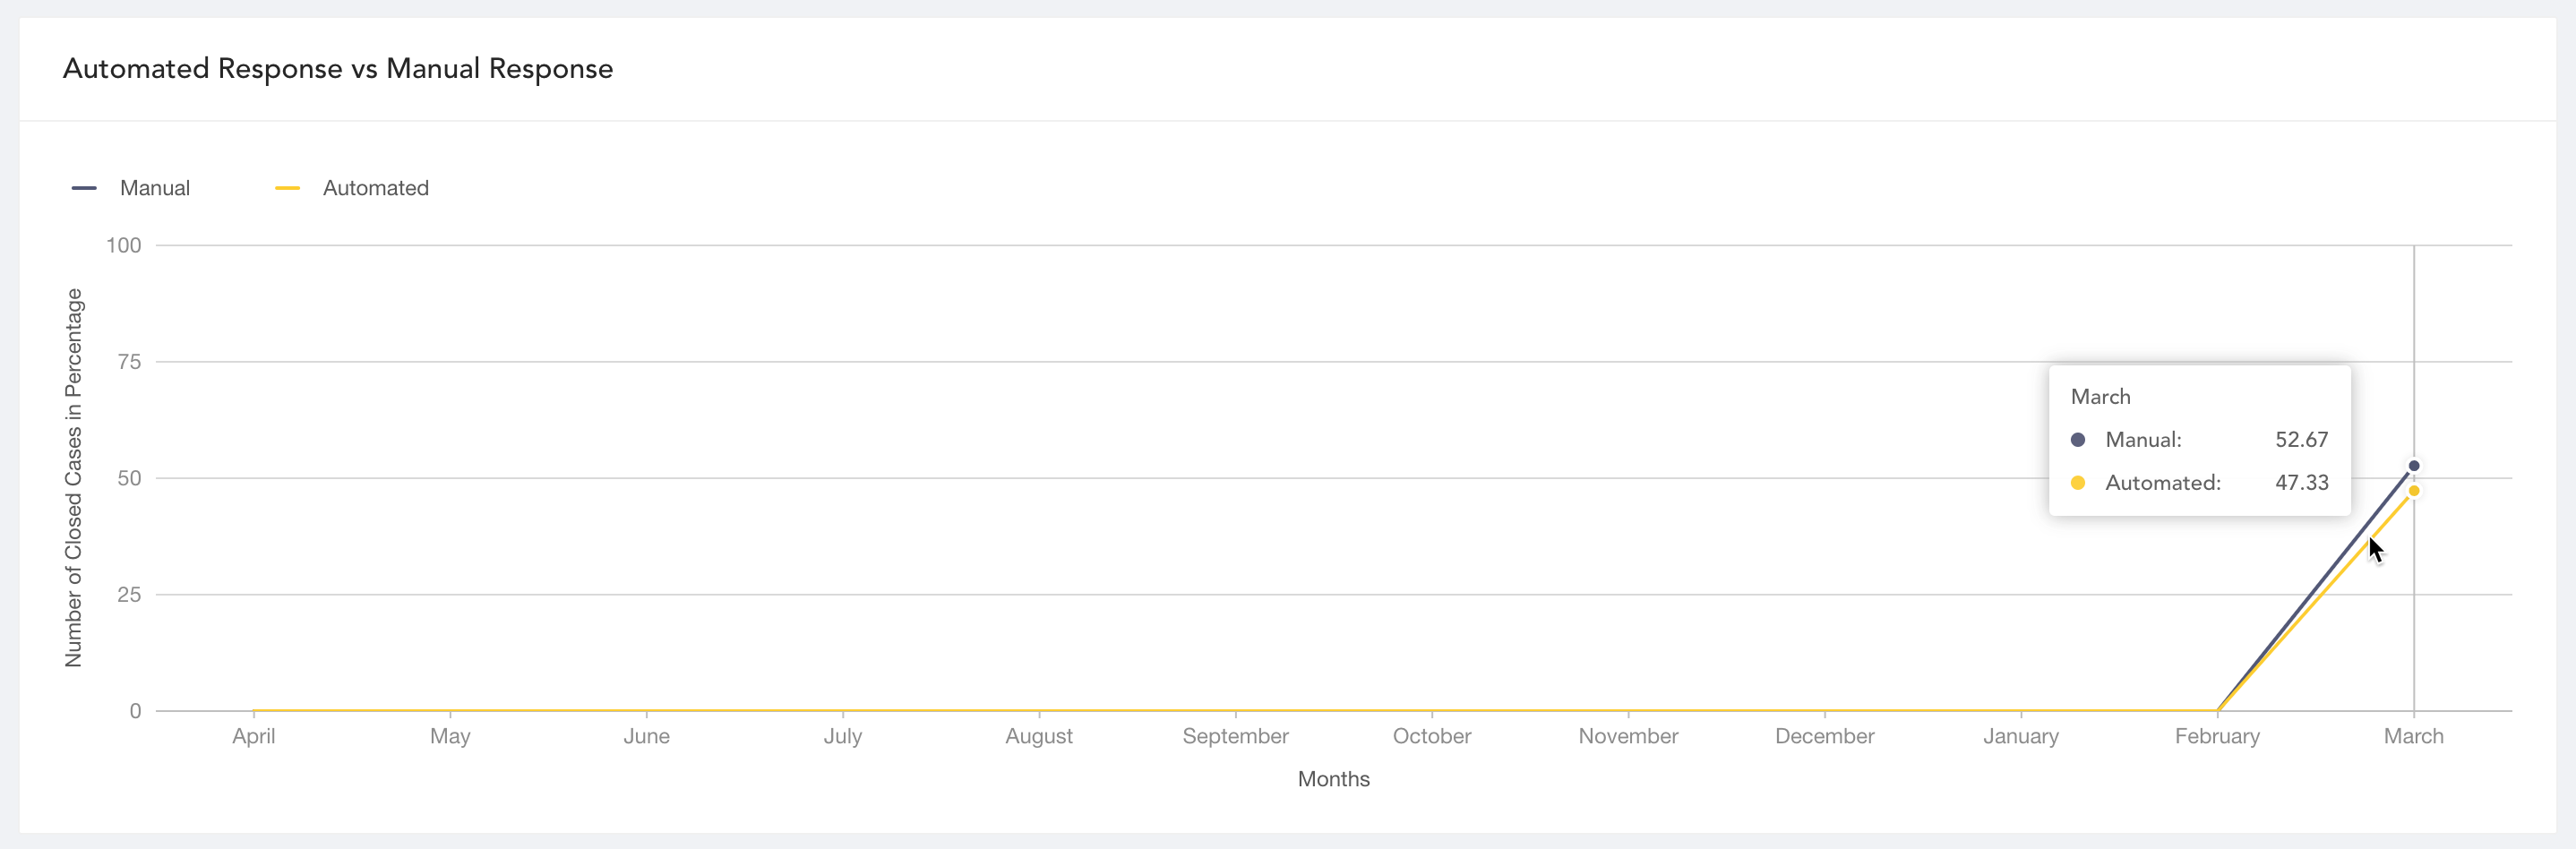Viewport: 2576px width, 849px height.
Task: Select the yellow Automated data point for March
Action: [2413, 491]
